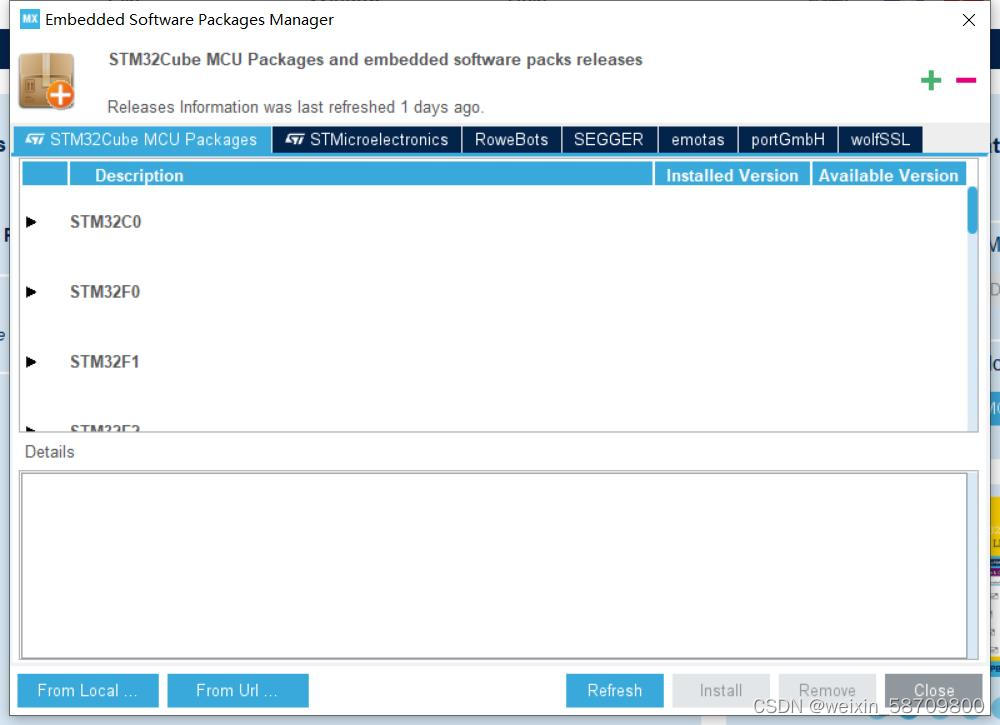The width and height of the screenshot is (1000, 725).
Task: Expand the STM32C0 package row
Action: pos(31,222)
